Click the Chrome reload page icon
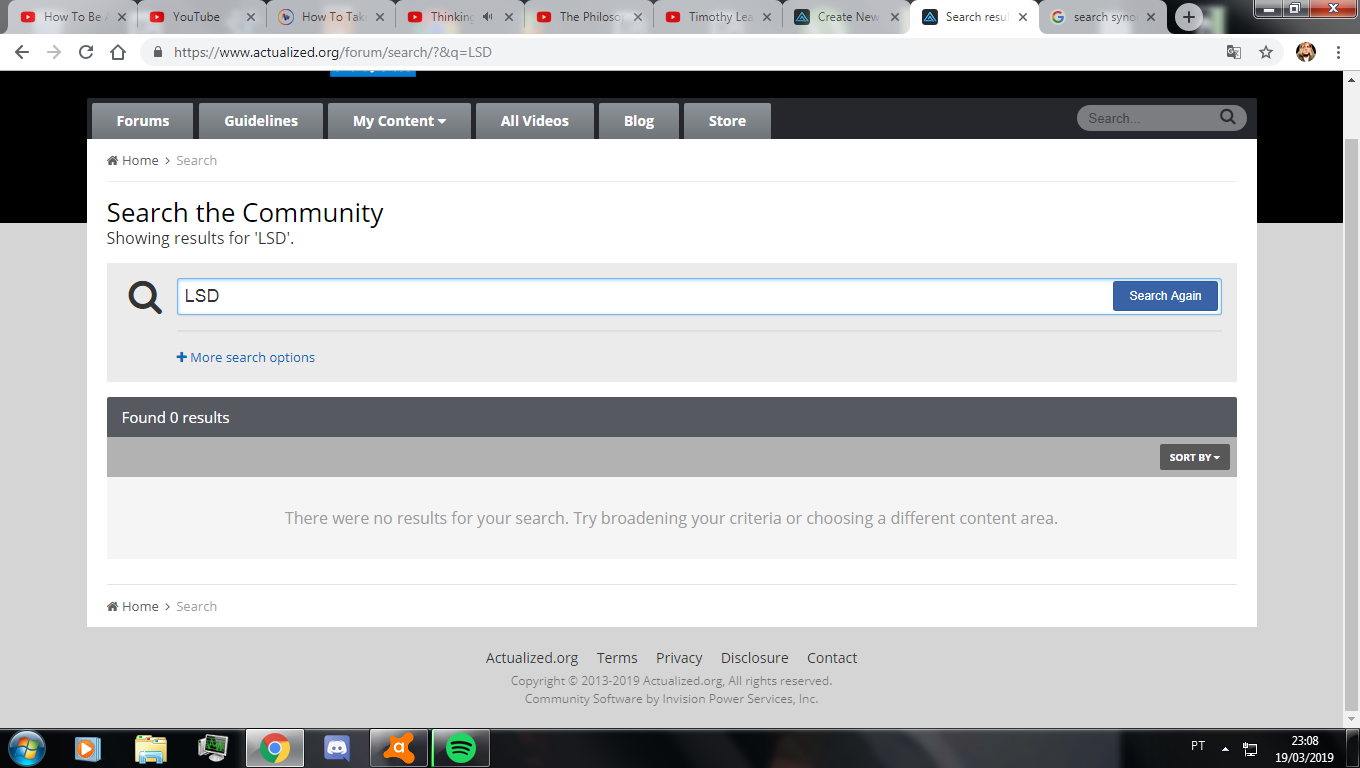This screenshot has height=768, width=1360. click(x=86, y=52)
